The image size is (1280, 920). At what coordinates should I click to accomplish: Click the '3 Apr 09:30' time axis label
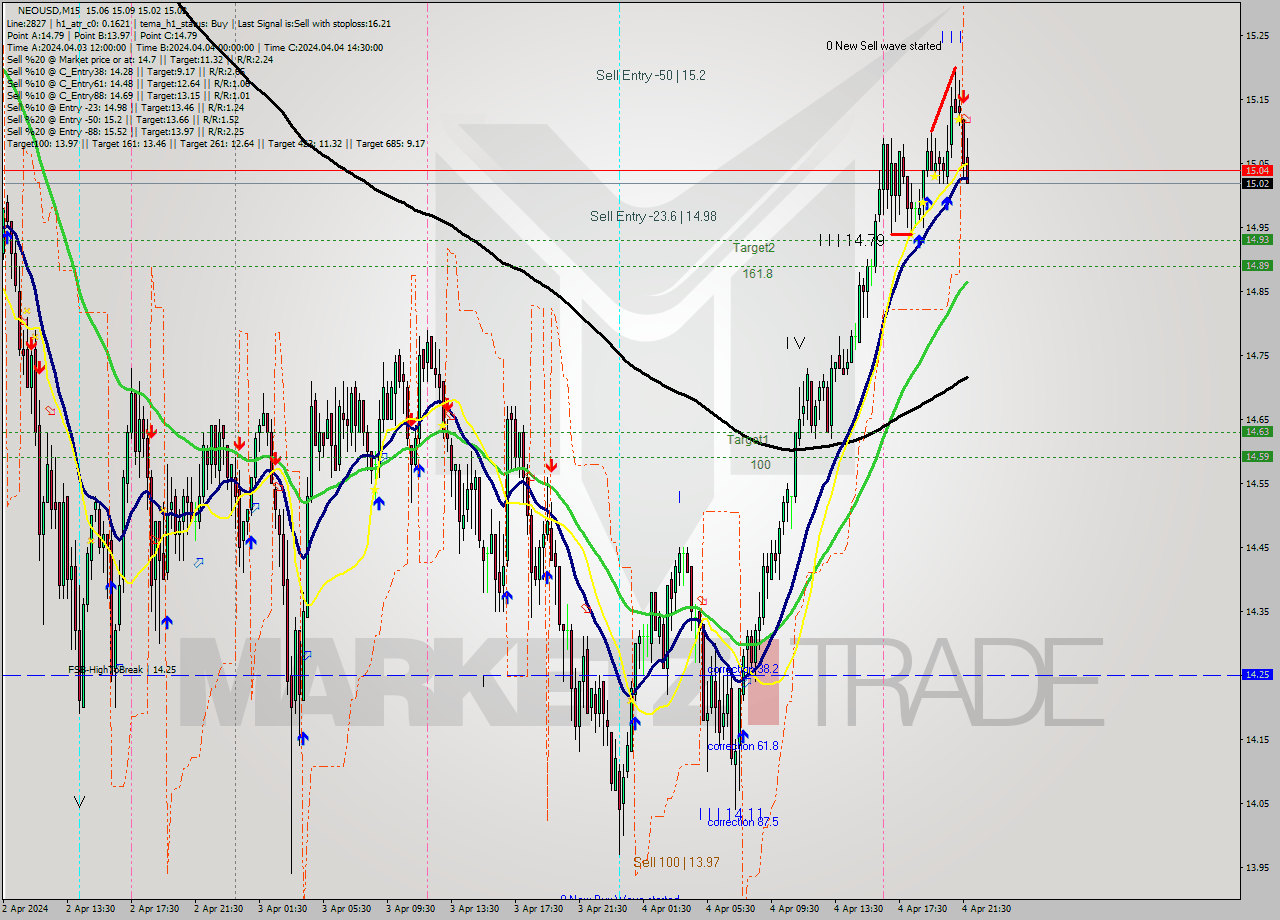pyautogui.click(x=410, y=909)
